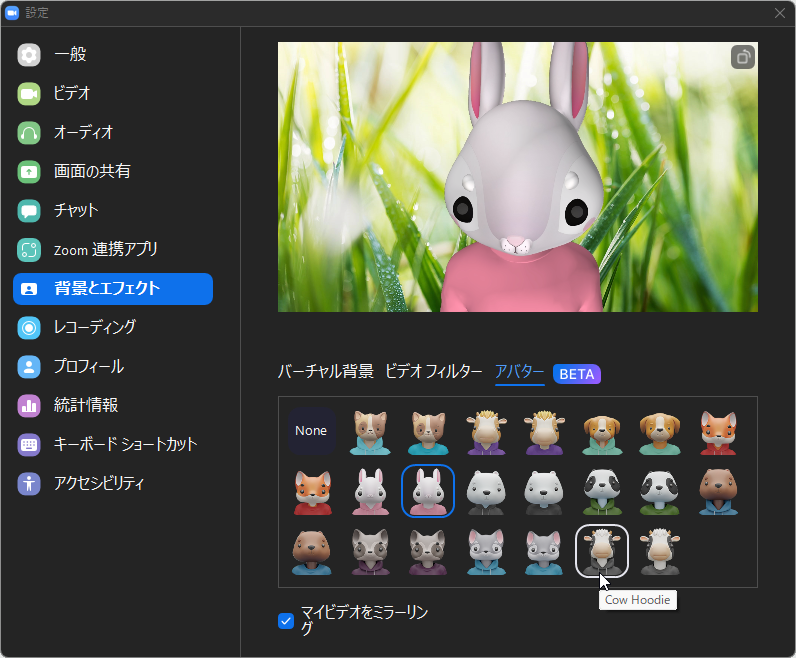Pick the polar bear avatar in black T-shirt
This screenshot has height=658, width=796.
pyautogui.click(x=544, y=491)
